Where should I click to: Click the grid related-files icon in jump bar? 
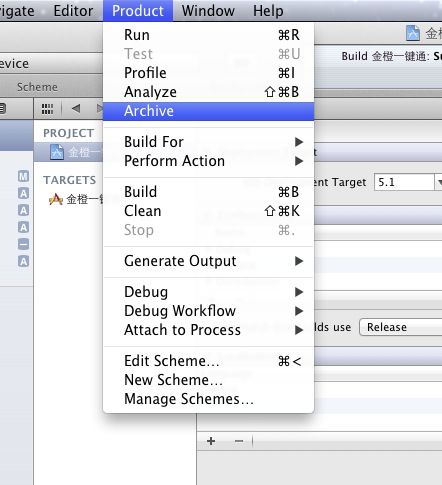[47, 109]
